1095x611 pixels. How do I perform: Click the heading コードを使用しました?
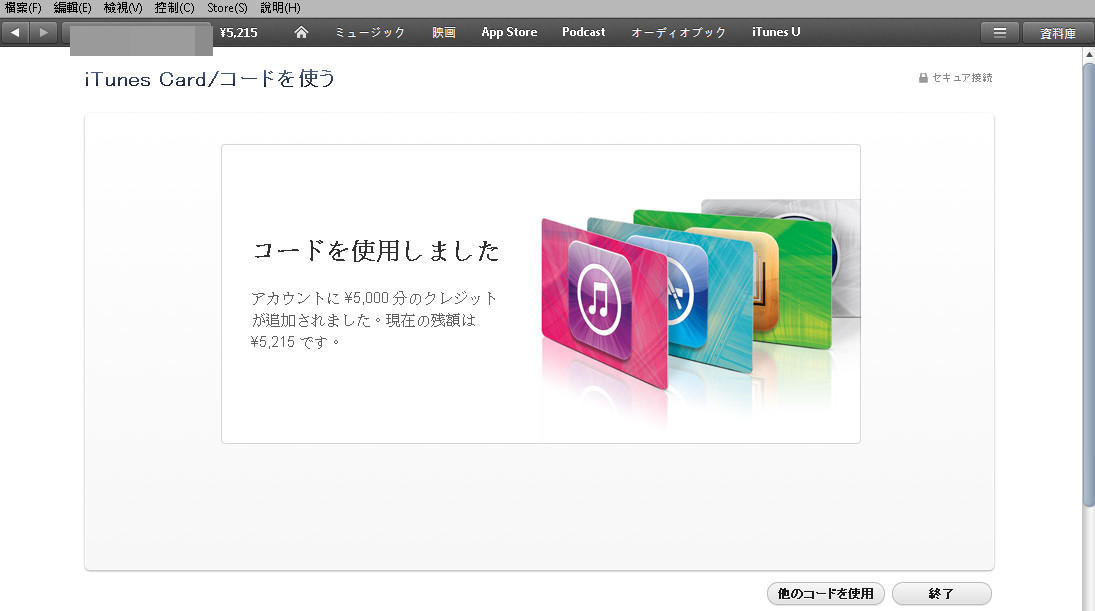tap(376, 251)
